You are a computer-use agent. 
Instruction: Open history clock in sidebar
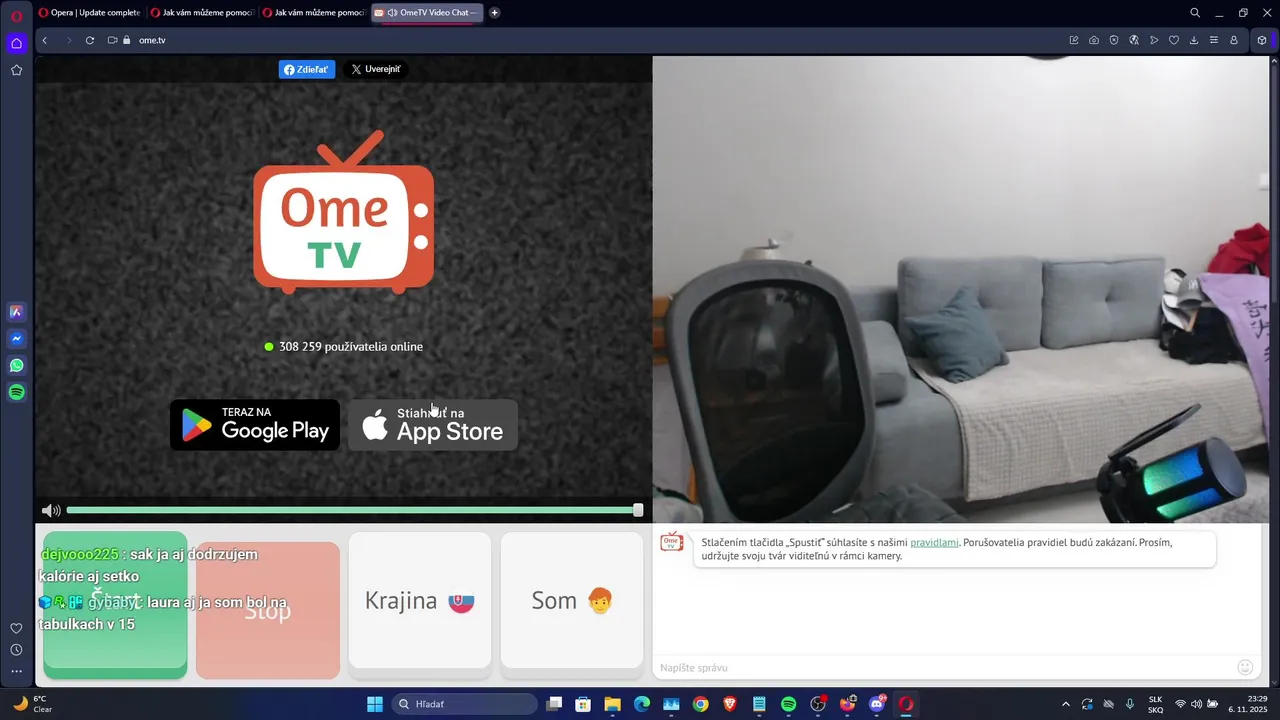[x=16, y=650]
